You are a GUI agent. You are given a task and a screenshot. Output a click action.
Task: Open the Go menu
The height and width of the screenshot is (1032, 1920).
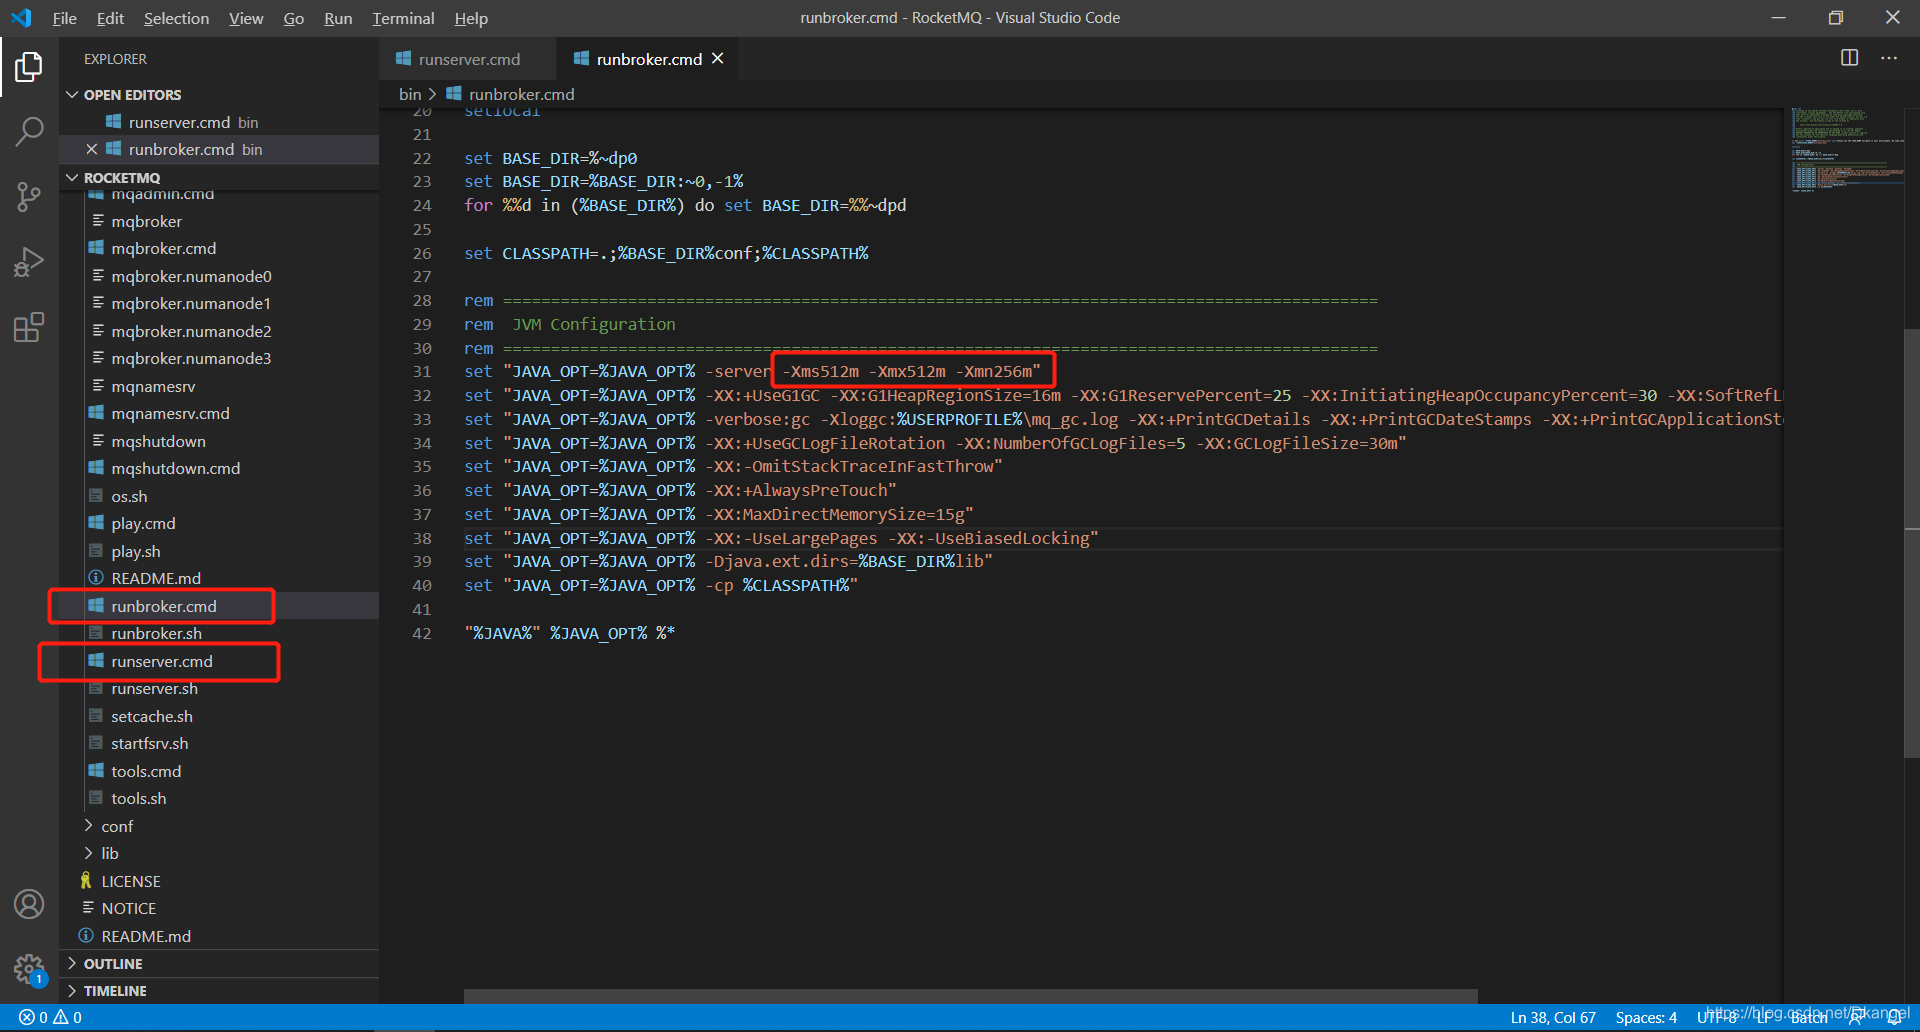click(x=294, y=18)
